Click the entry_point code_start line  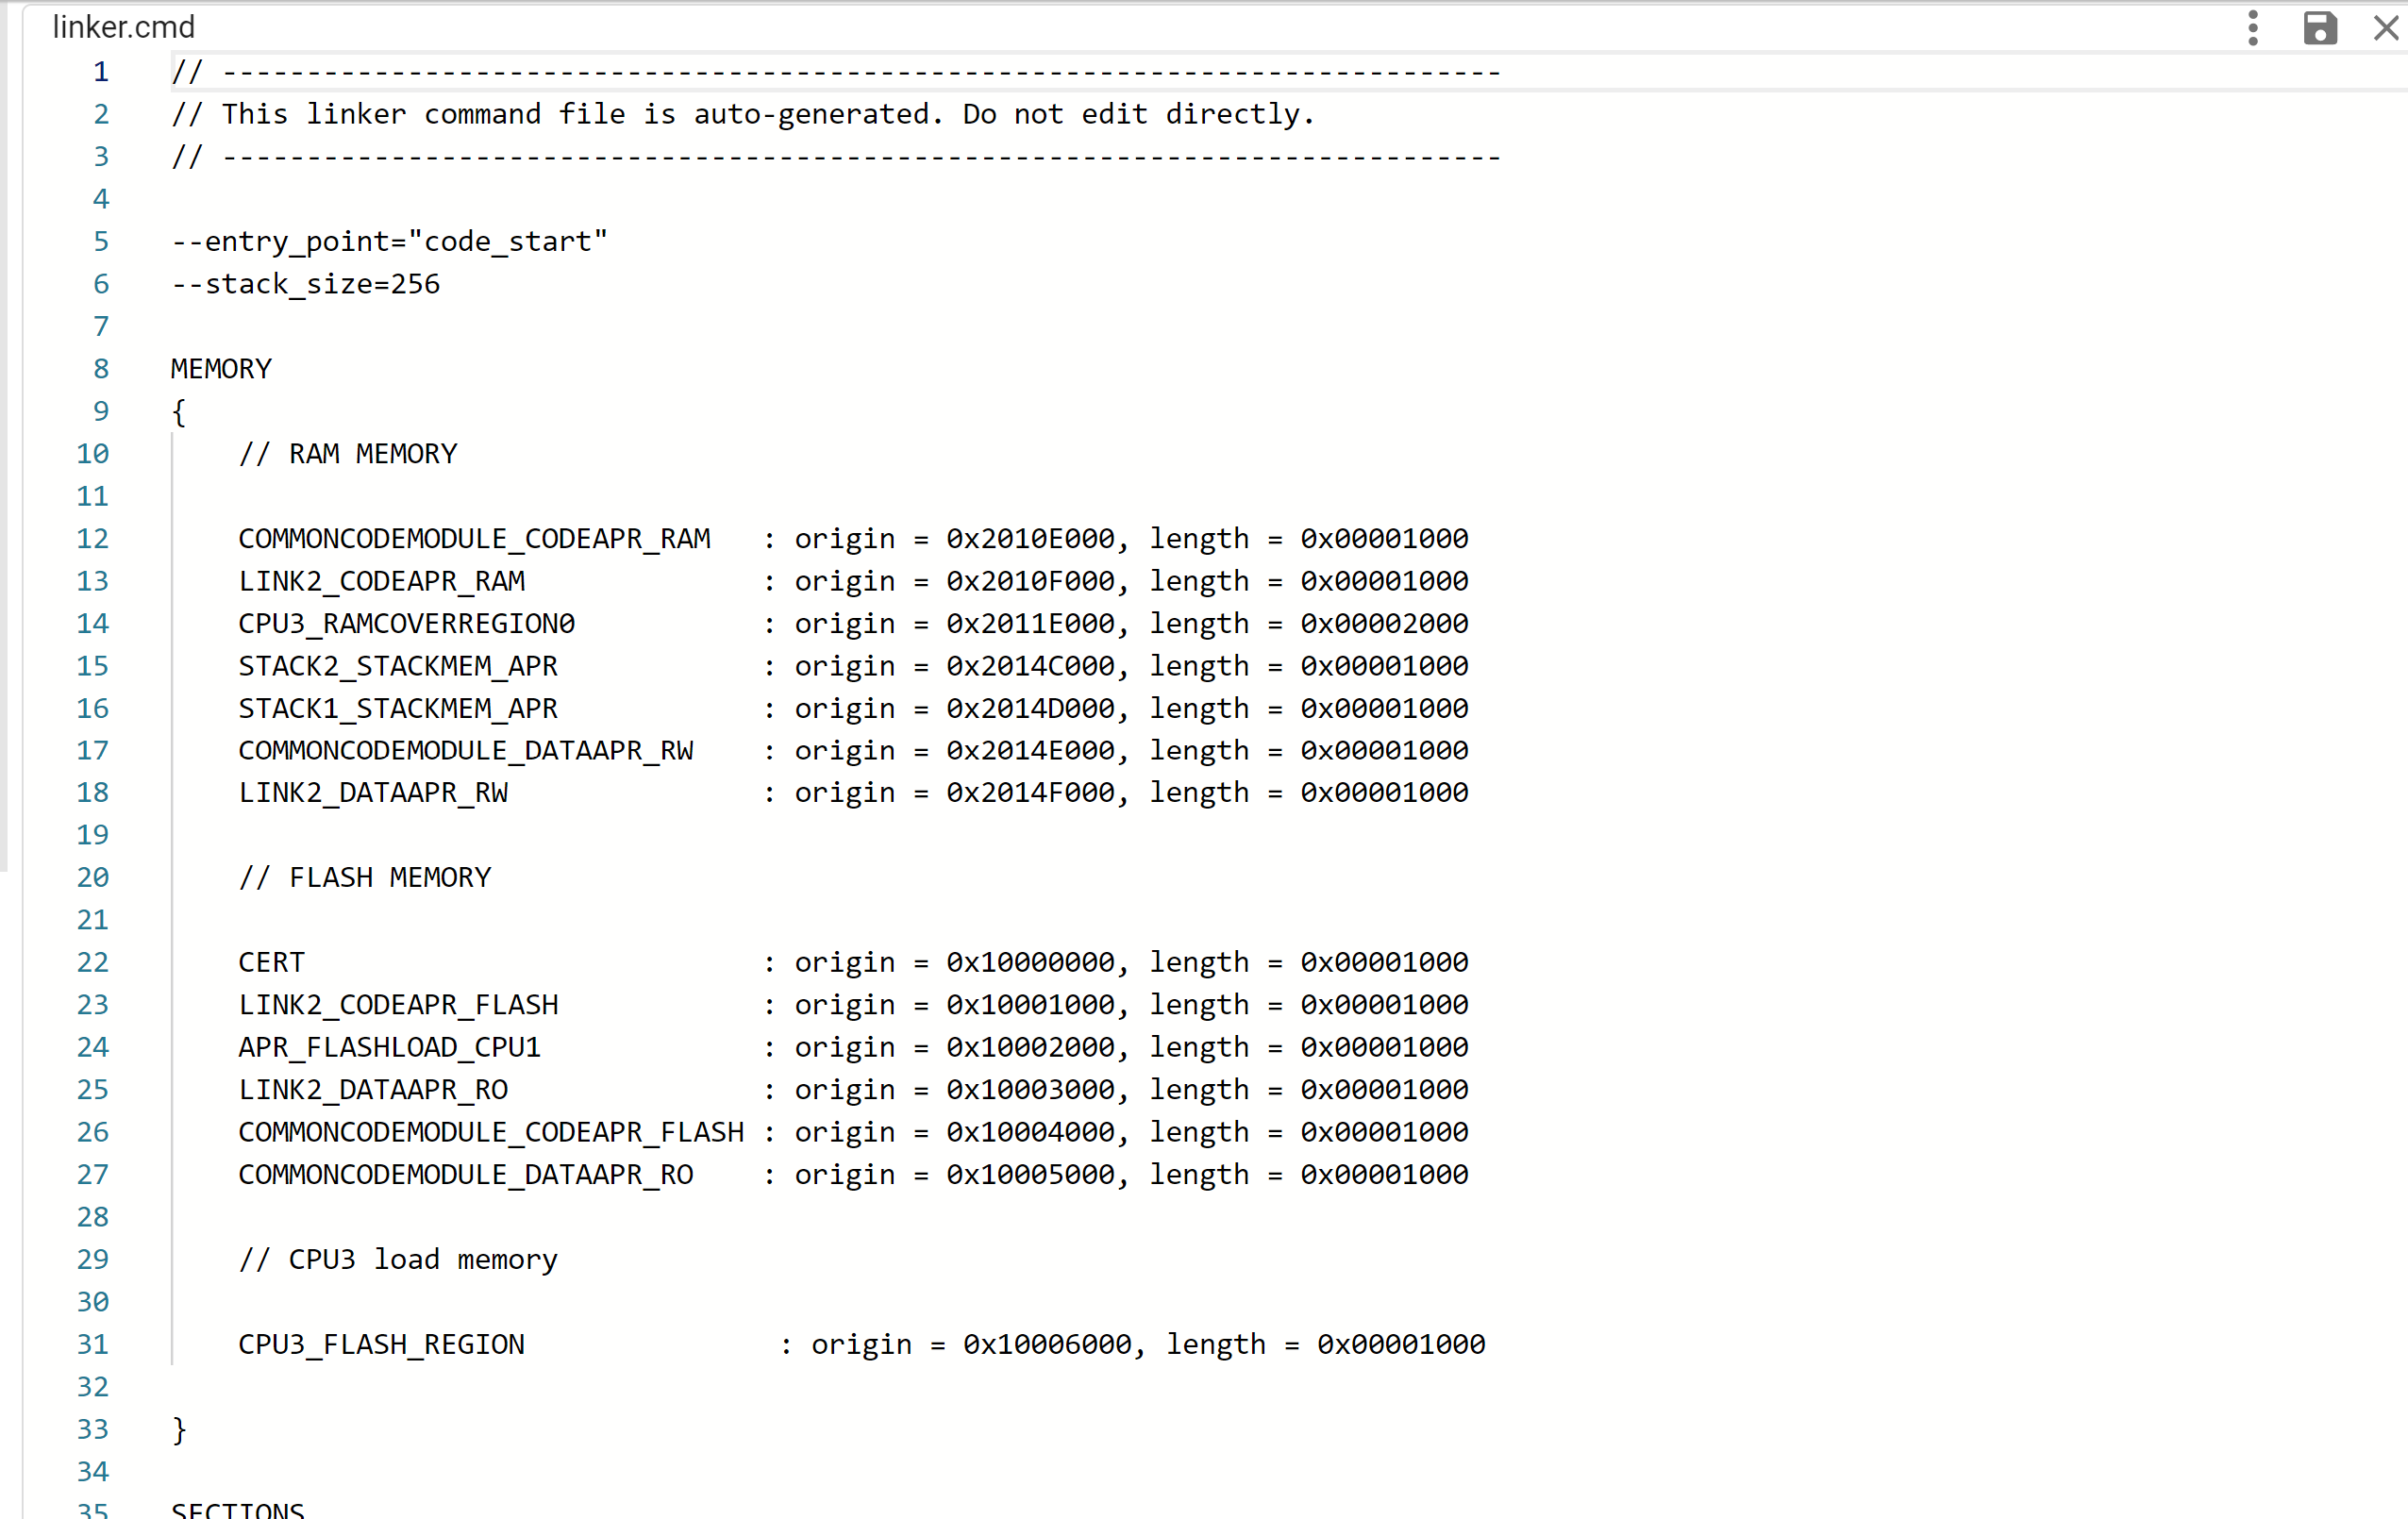[x=388, y=240]
